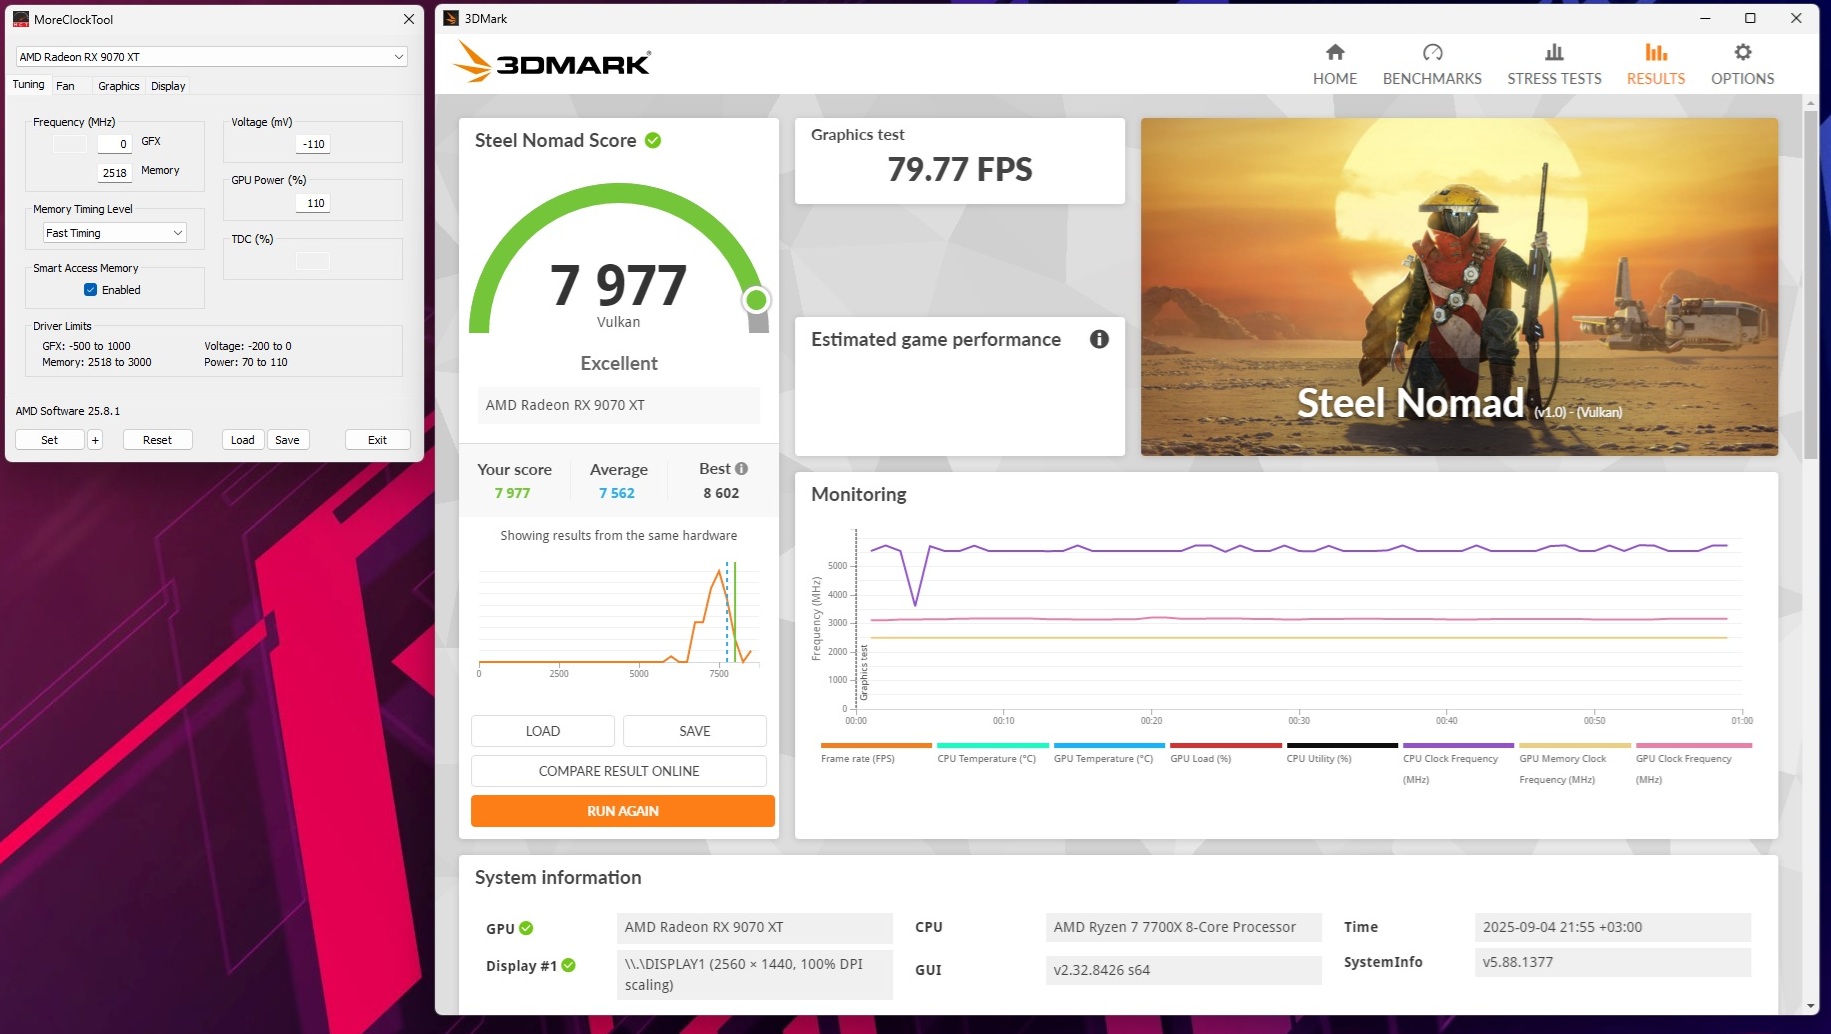The height and width of the screenshot is (1034, 1831).
Task: Toggle Frame rate (FPS) legend in Monitoring
Action: click(876, 753)
